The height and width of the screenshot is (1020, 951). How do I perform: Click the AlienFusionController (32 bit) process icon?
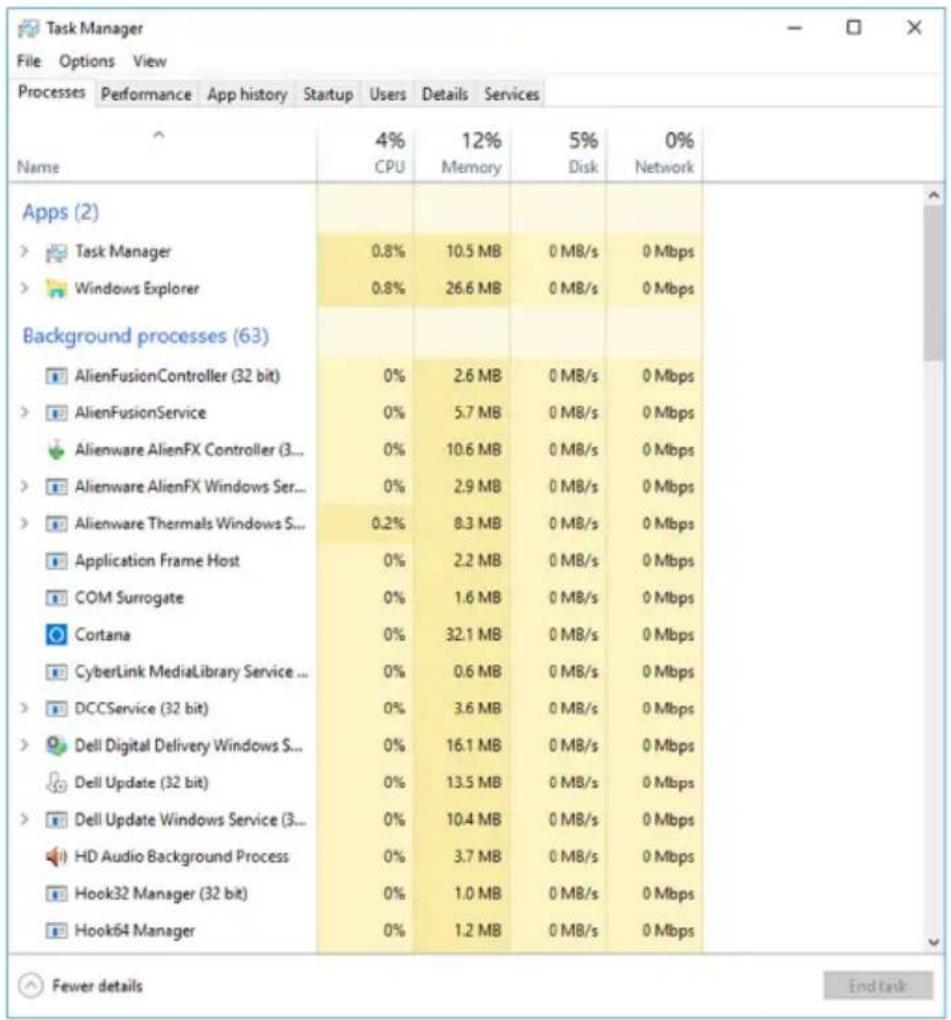(56, 376)
